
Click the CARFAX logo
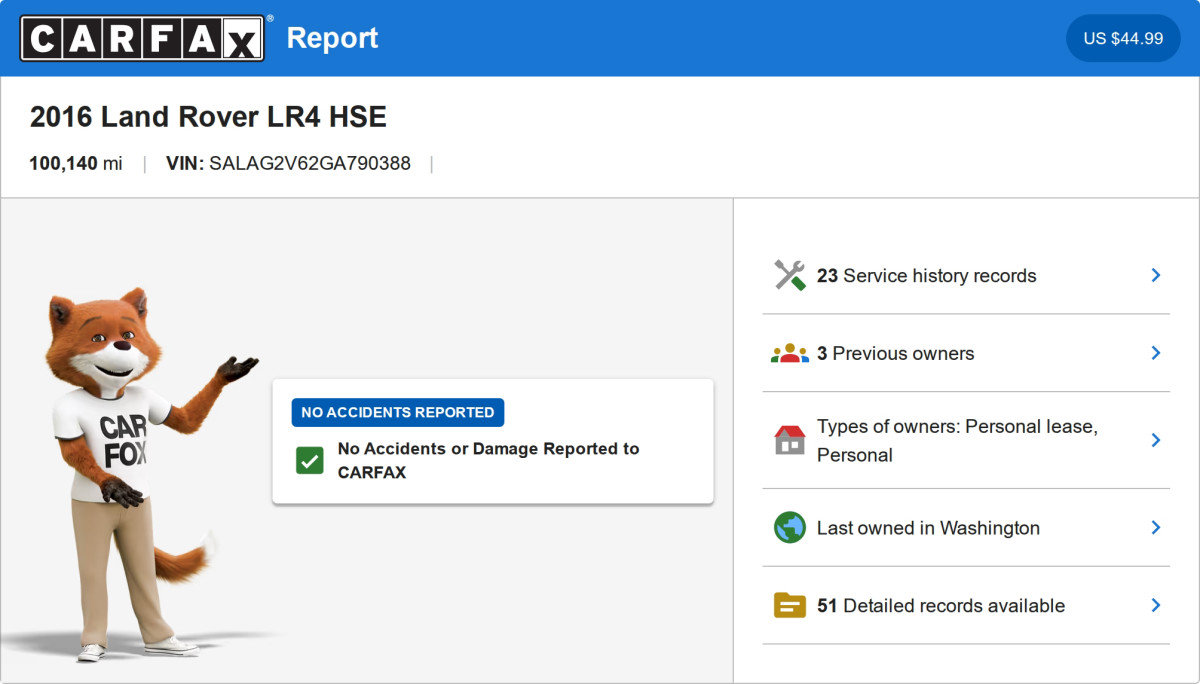coord(143,38)
